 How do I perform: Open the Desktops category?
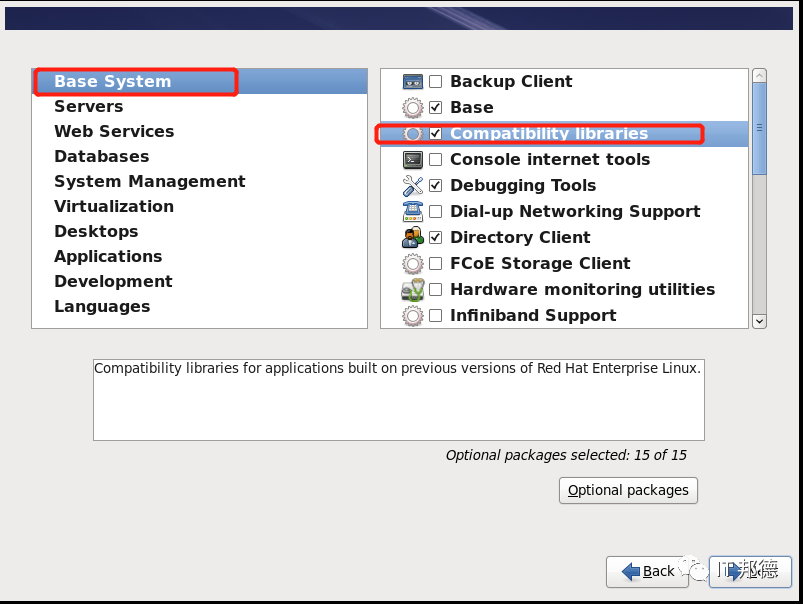tap(96, 232)
